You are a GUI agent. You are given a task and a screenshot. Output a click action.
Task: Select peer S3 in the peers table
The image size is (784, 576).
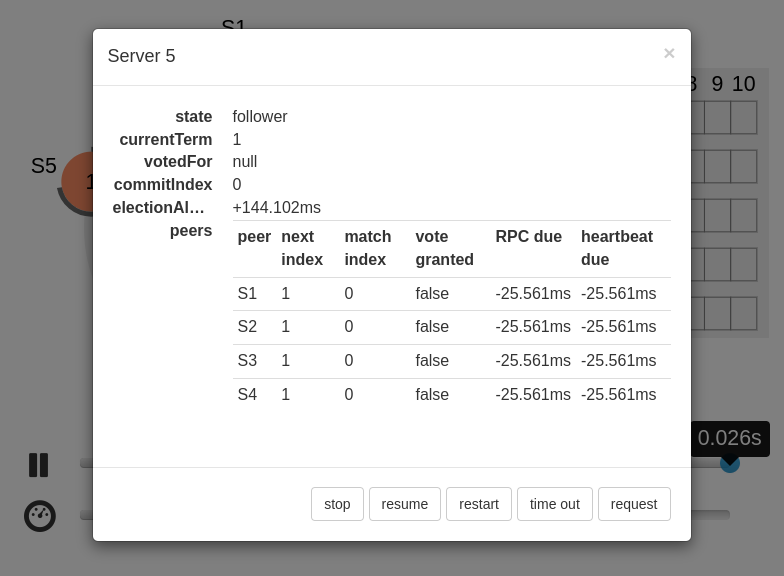pyautogui.click(x=451, y=361)
